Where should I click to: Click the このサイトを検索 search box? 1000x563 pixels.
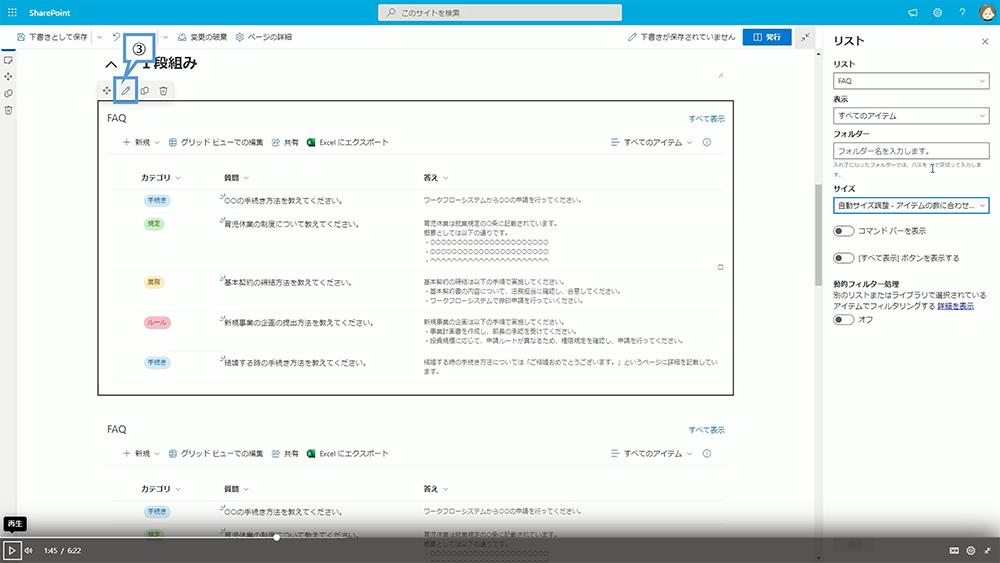click(x=500, y=12)
